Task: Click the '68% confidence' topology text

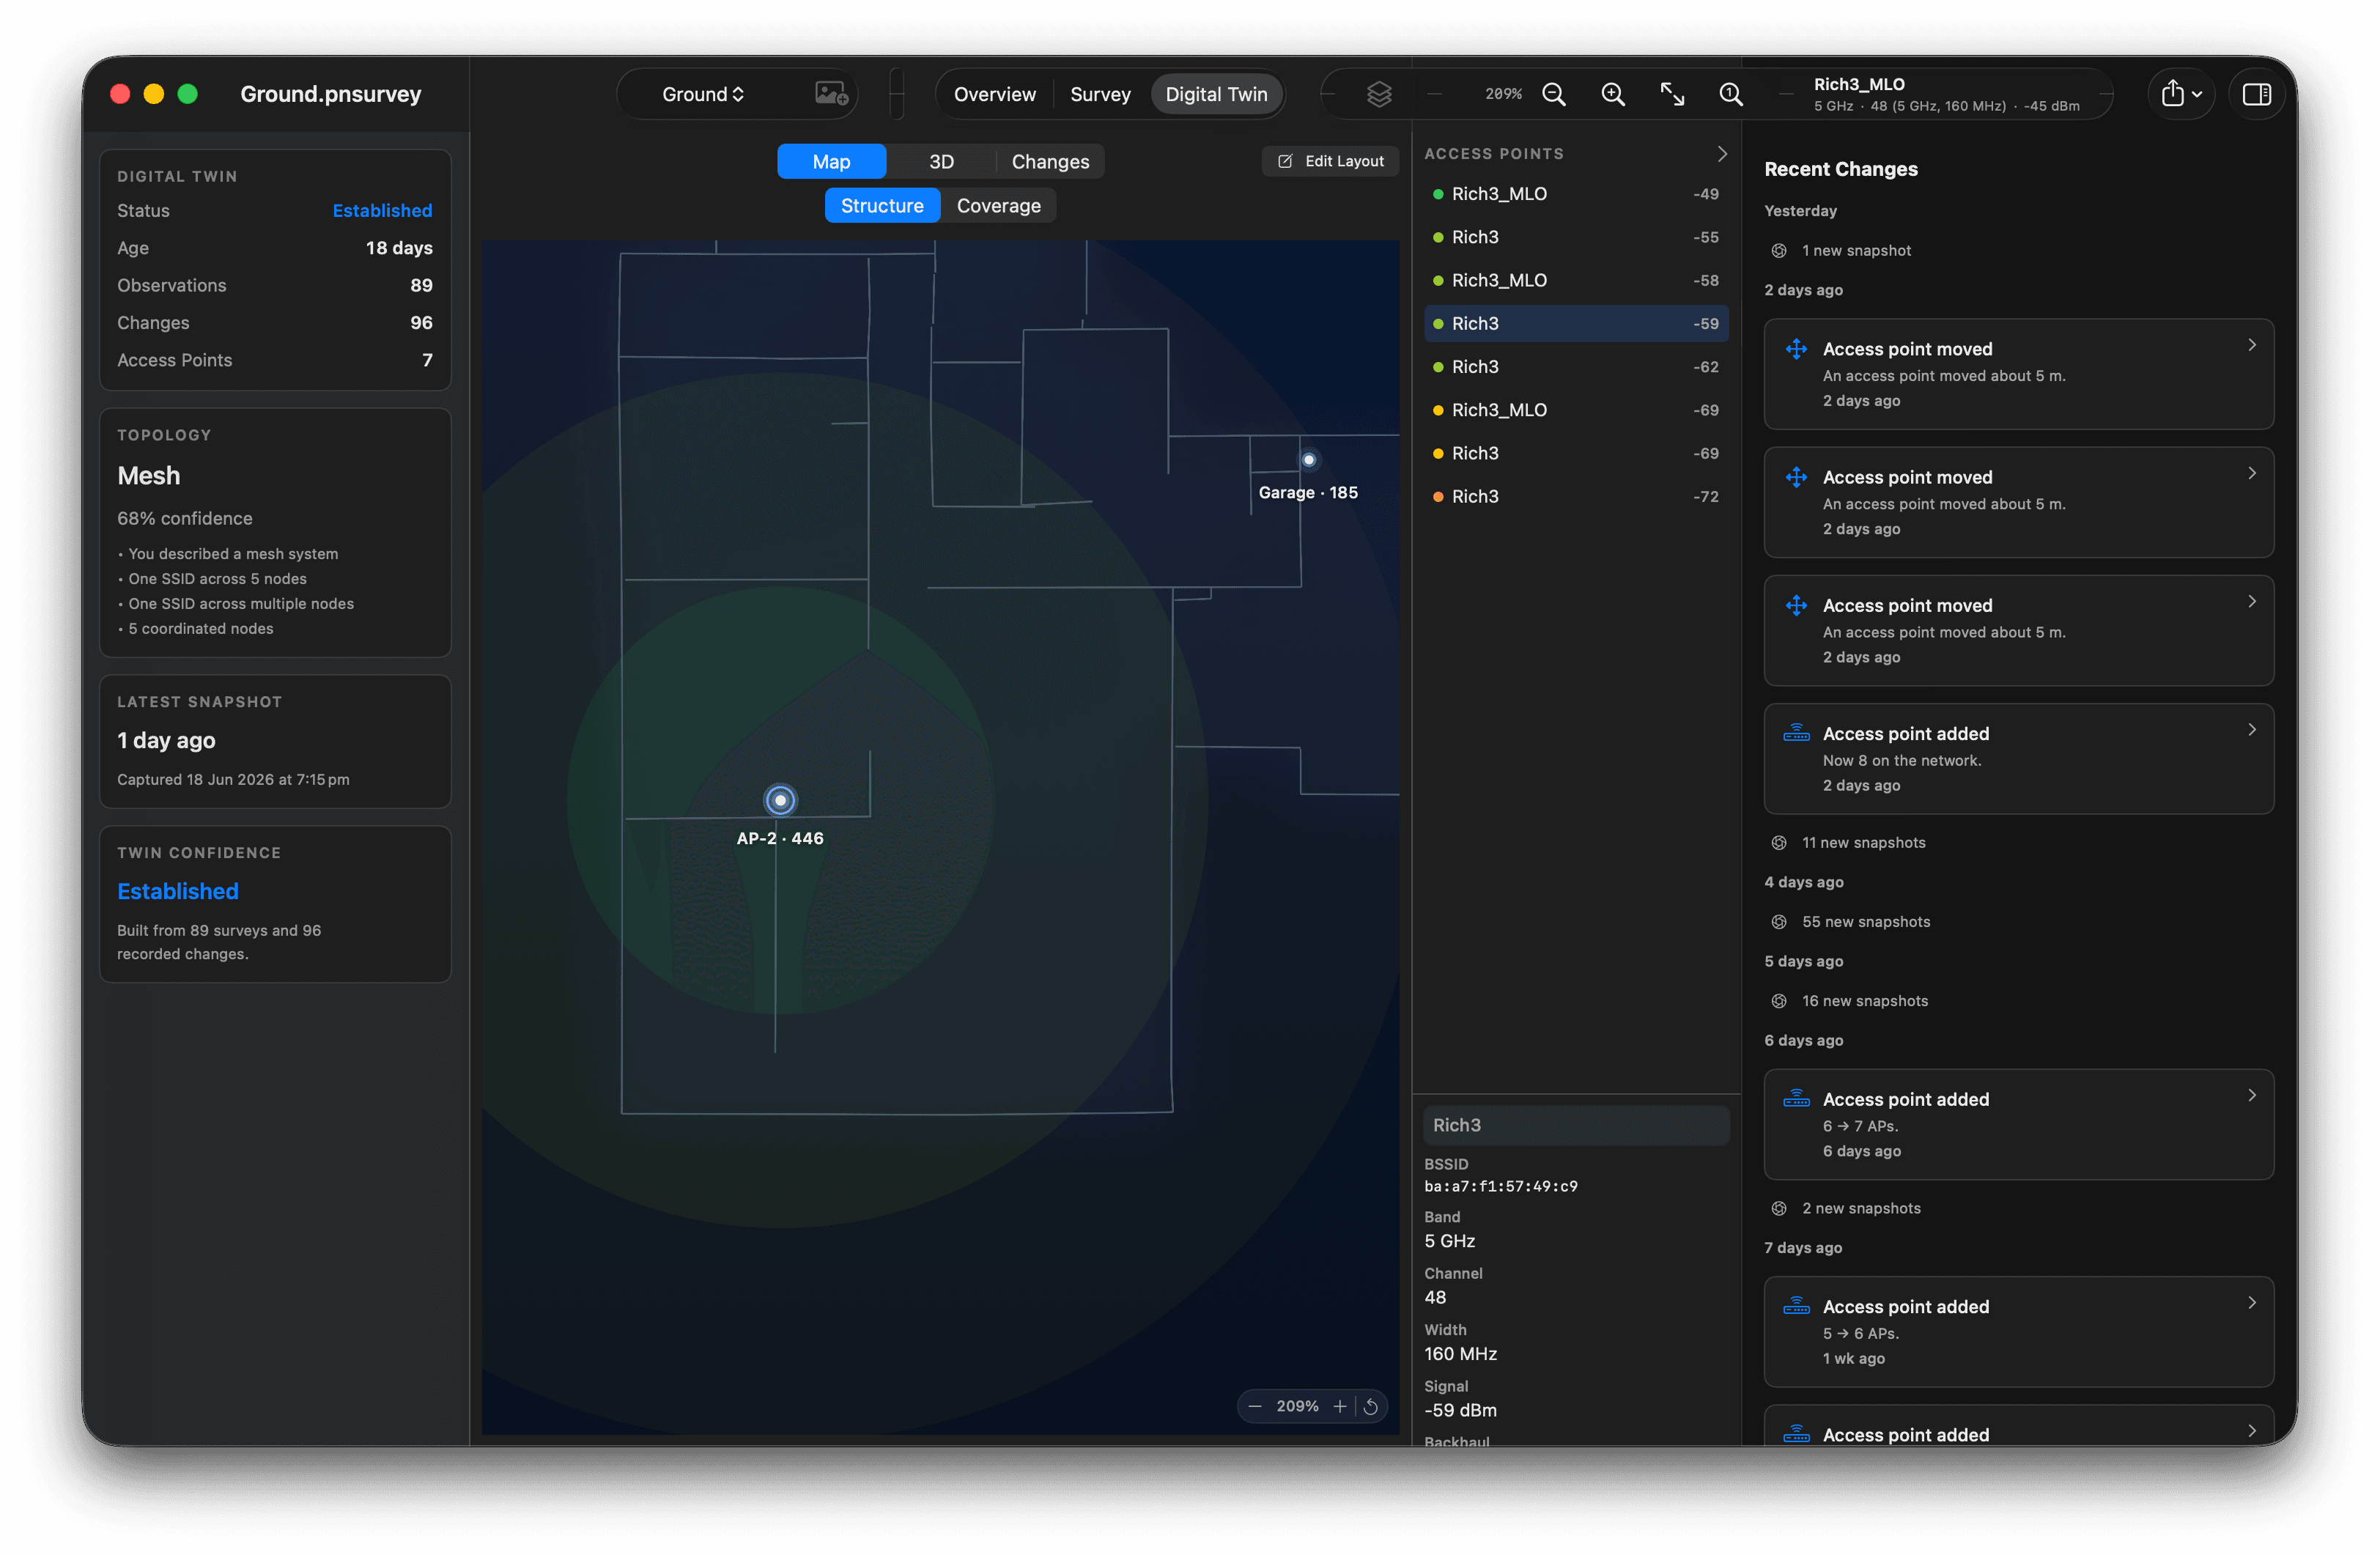Action: tap(185, 518)
